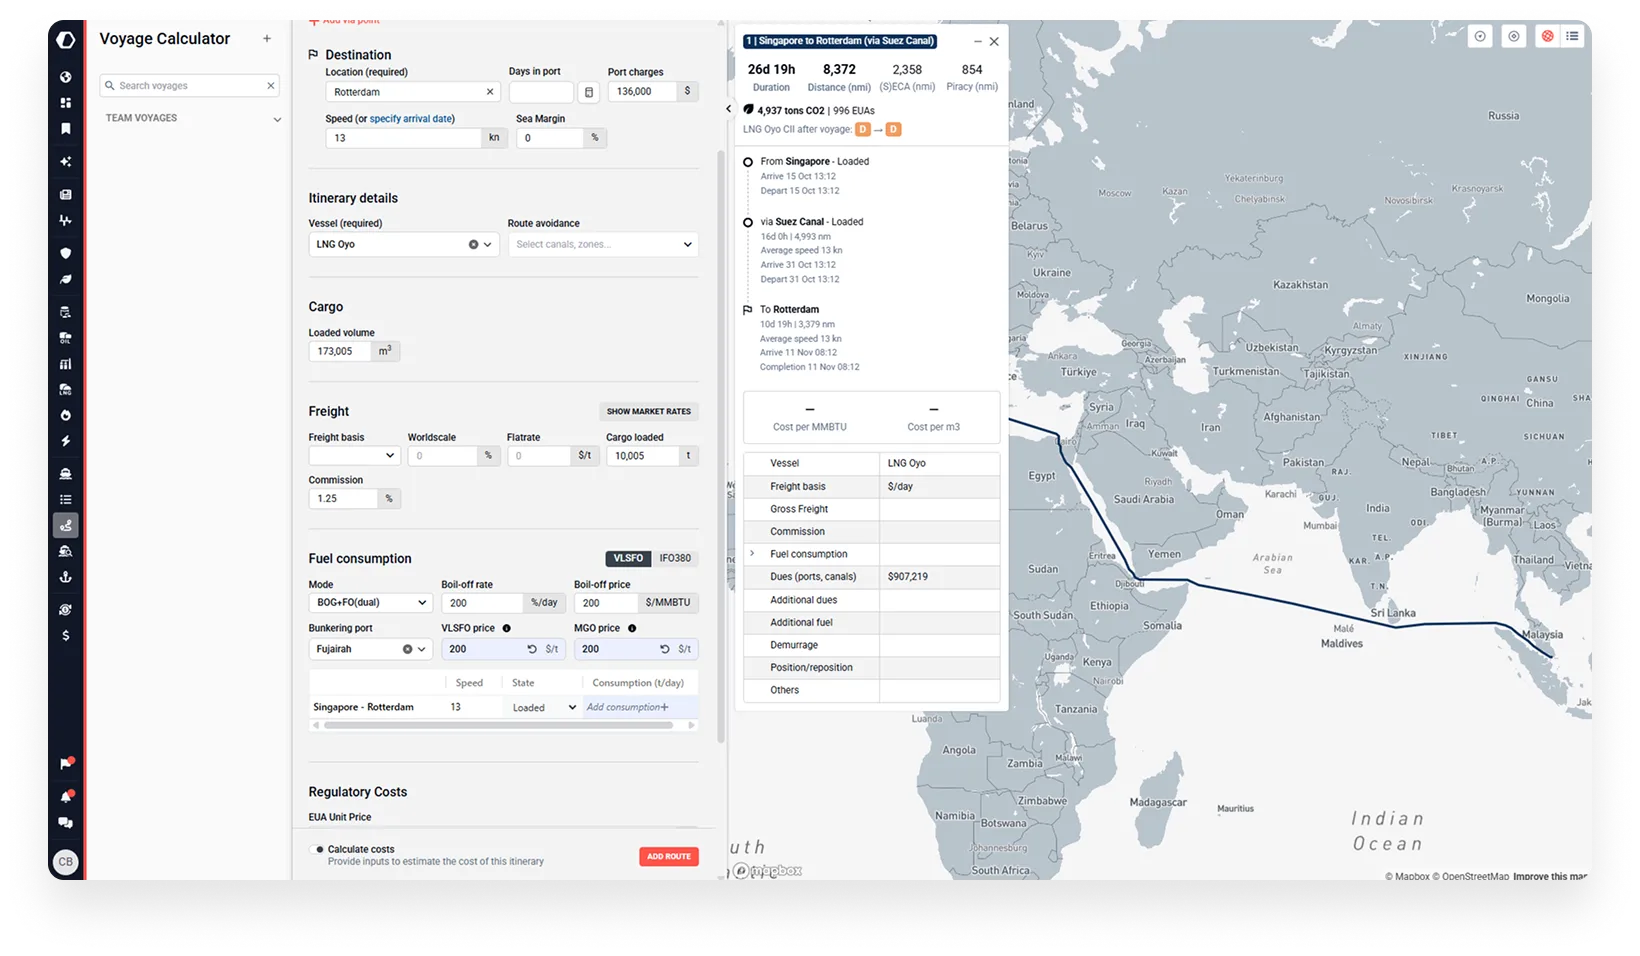This screenshot has width=1640, height=956.
Task: Select the globe icon in the sidebar
Action: [x=66, y=76]
